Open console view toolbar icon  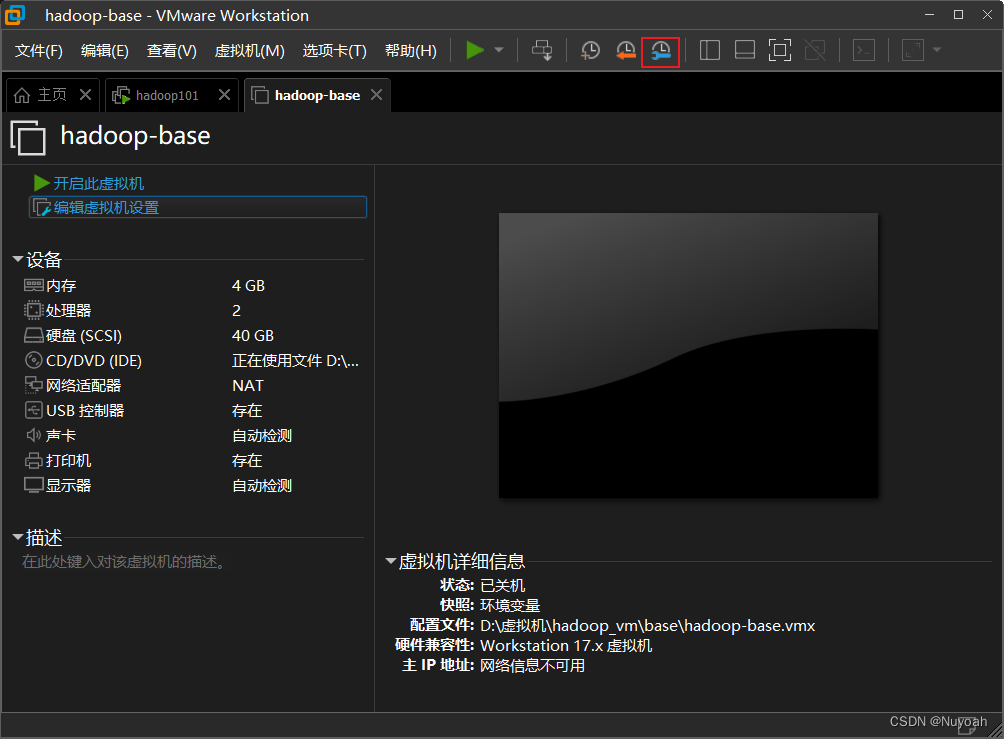coord(864,50)
